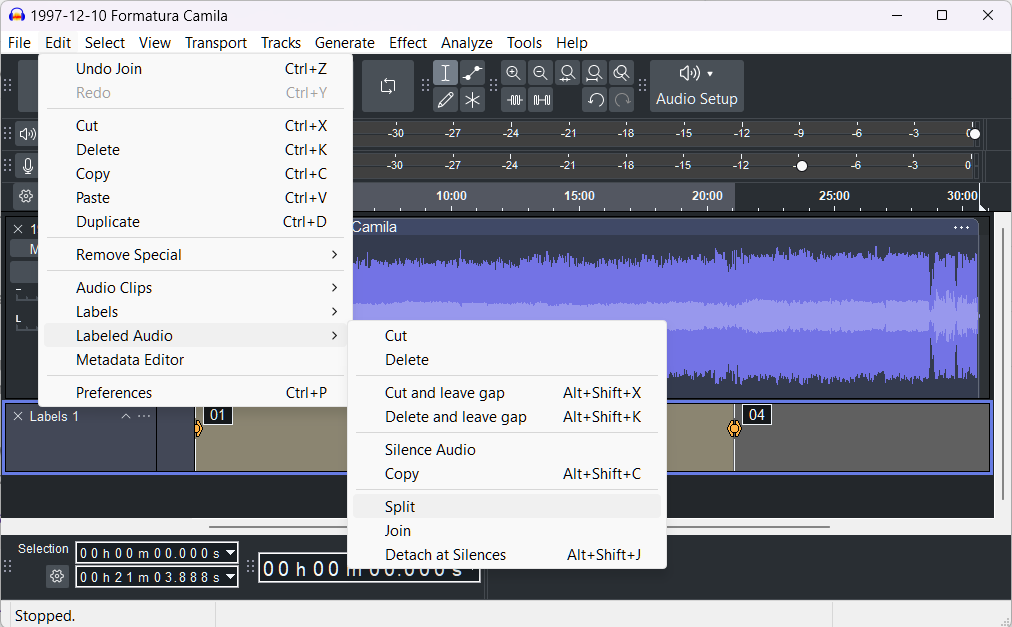Select the Multi-tool asterisk icon

(x=472, y=100)
